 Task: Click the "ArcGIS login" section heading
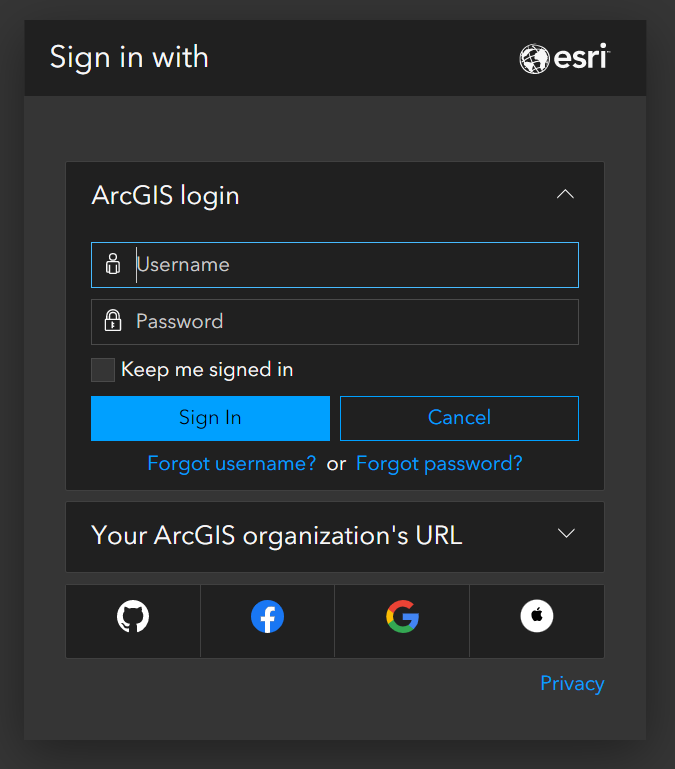coord(166,195)
